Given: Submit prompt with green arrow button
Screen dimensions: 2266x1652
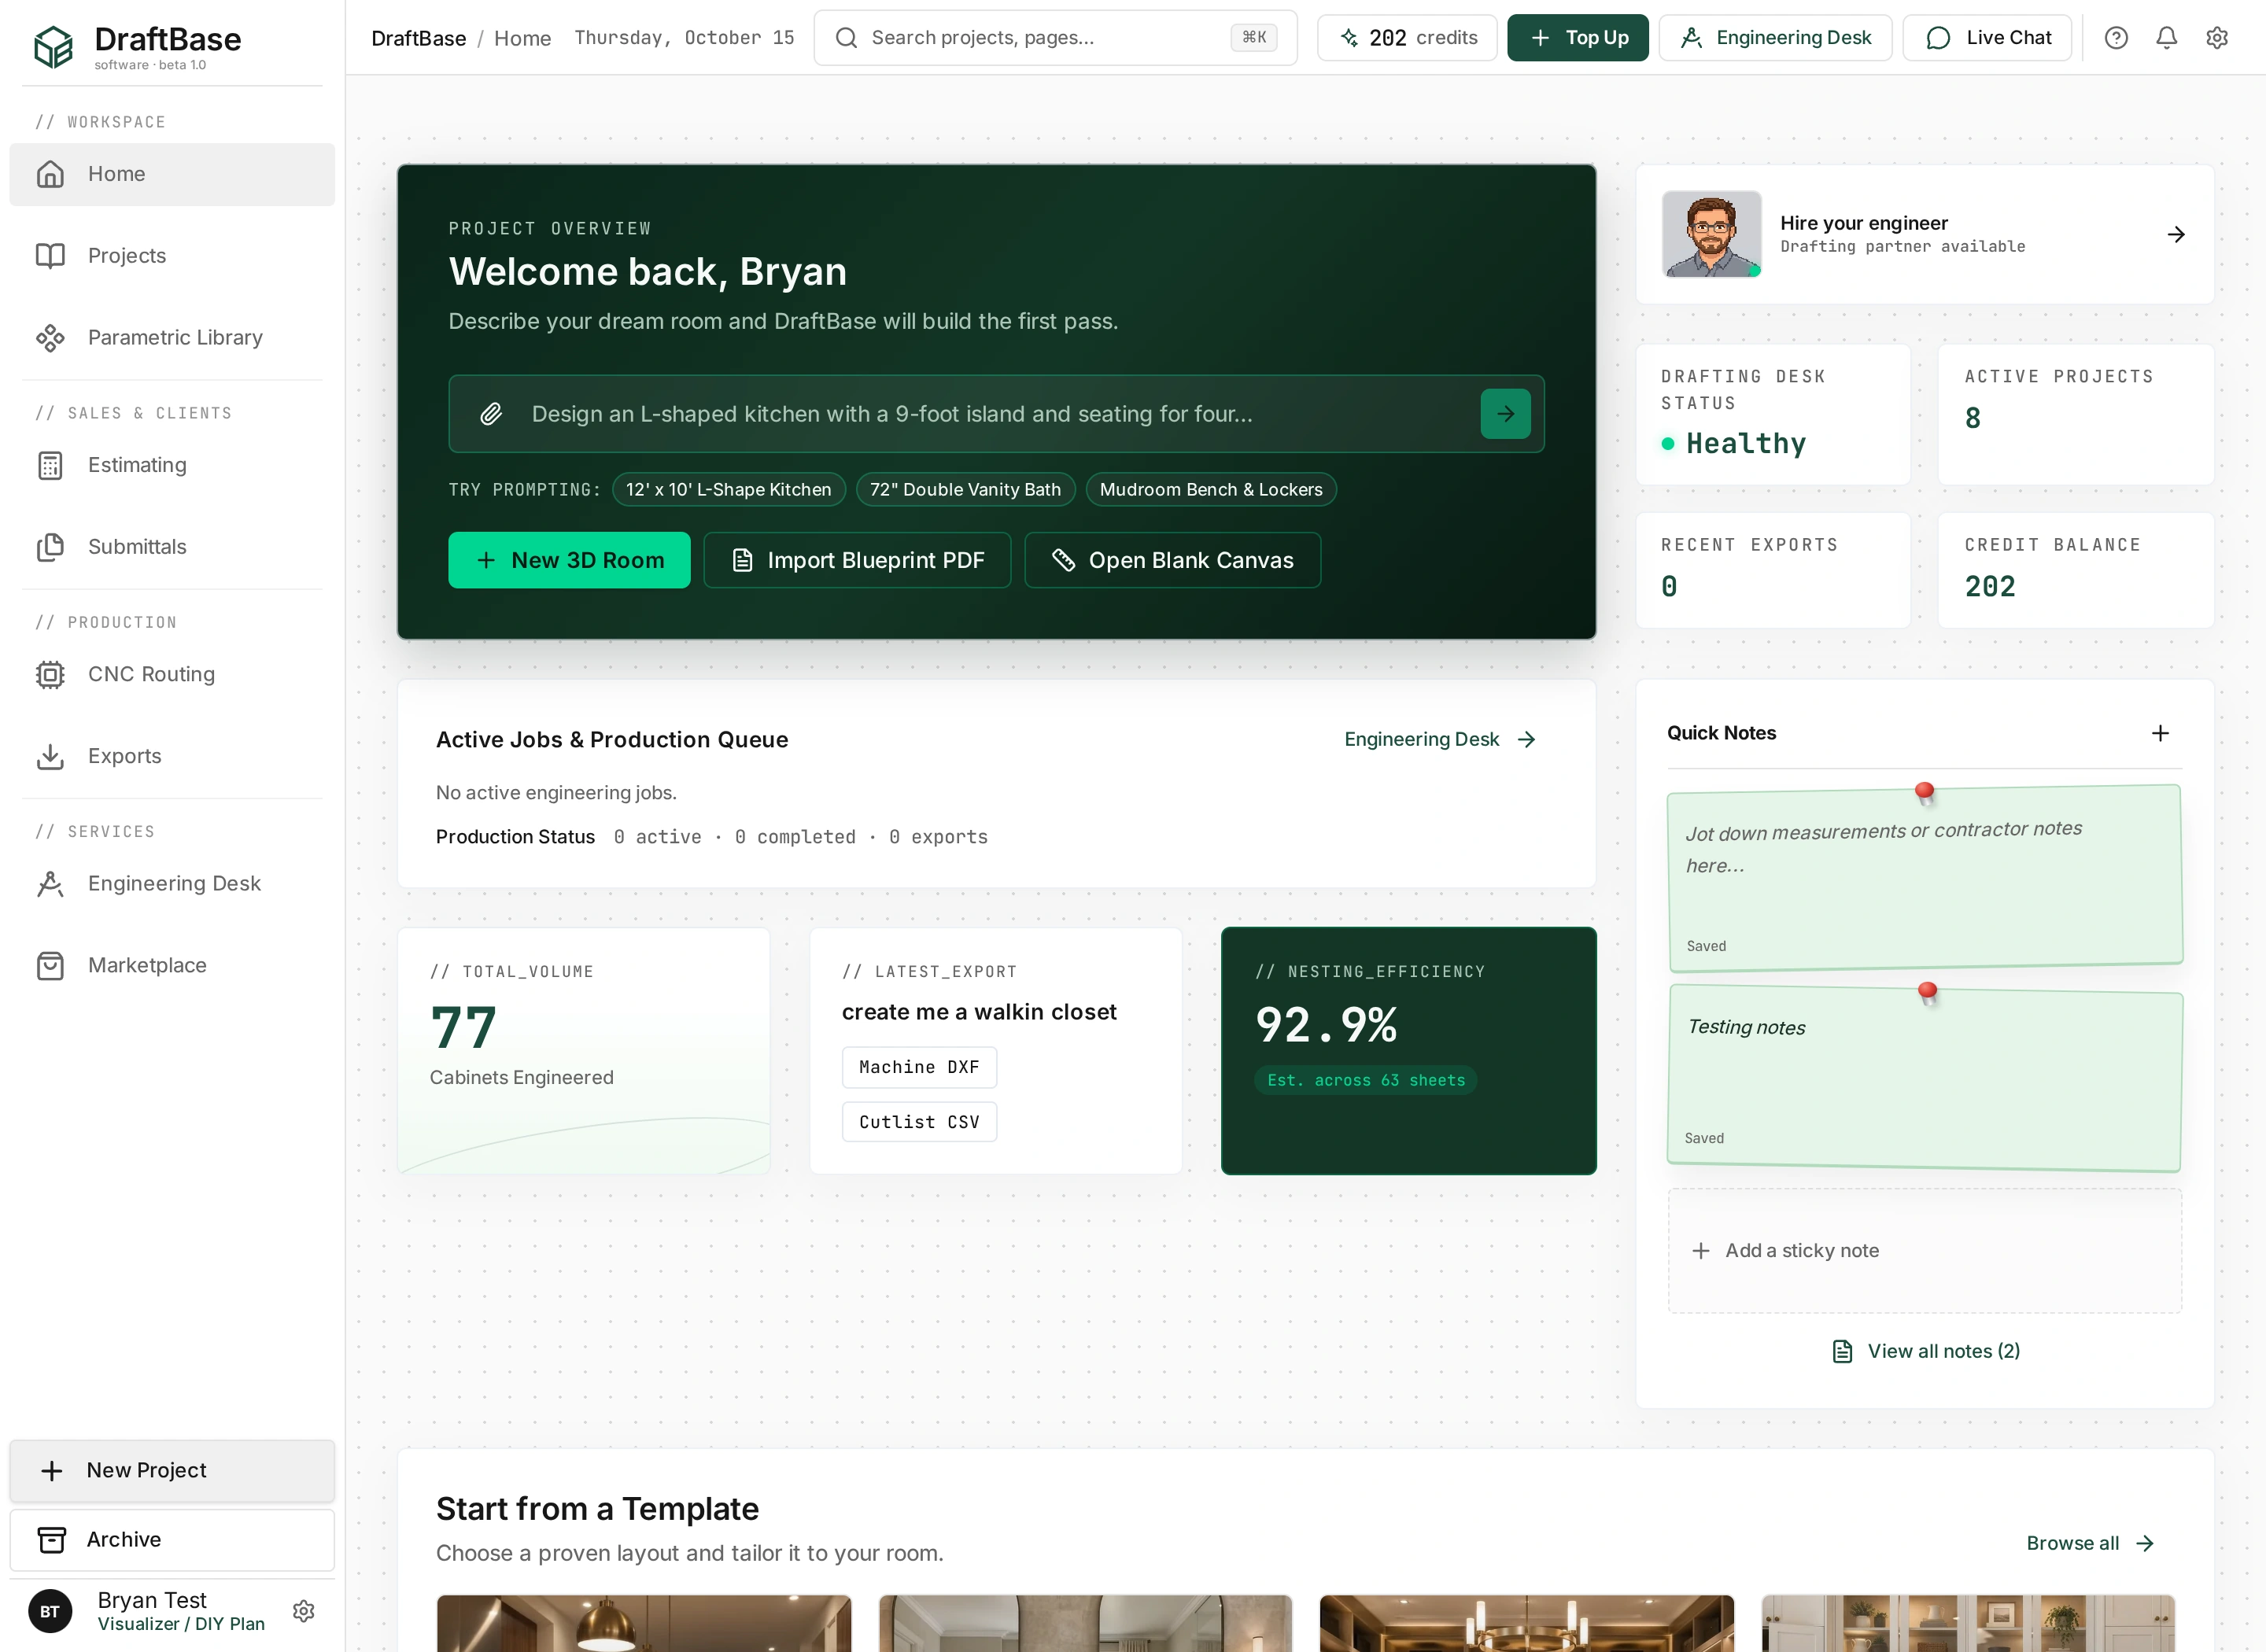Looking at the screenshot, I should pos(1505,414).
